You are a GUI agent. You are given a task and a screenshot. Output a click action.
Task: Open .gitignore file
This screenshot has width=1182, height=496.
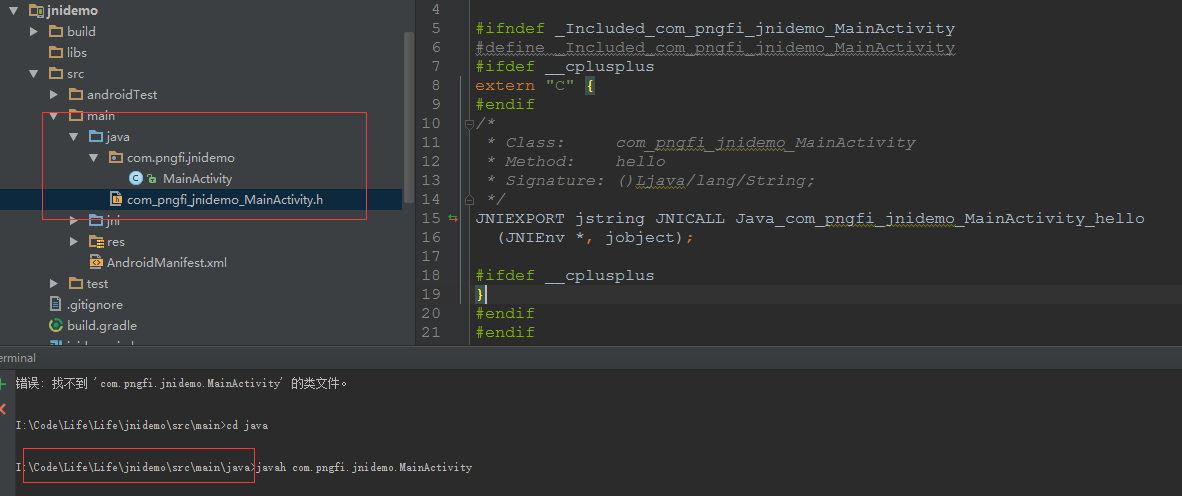click(95, 305)
